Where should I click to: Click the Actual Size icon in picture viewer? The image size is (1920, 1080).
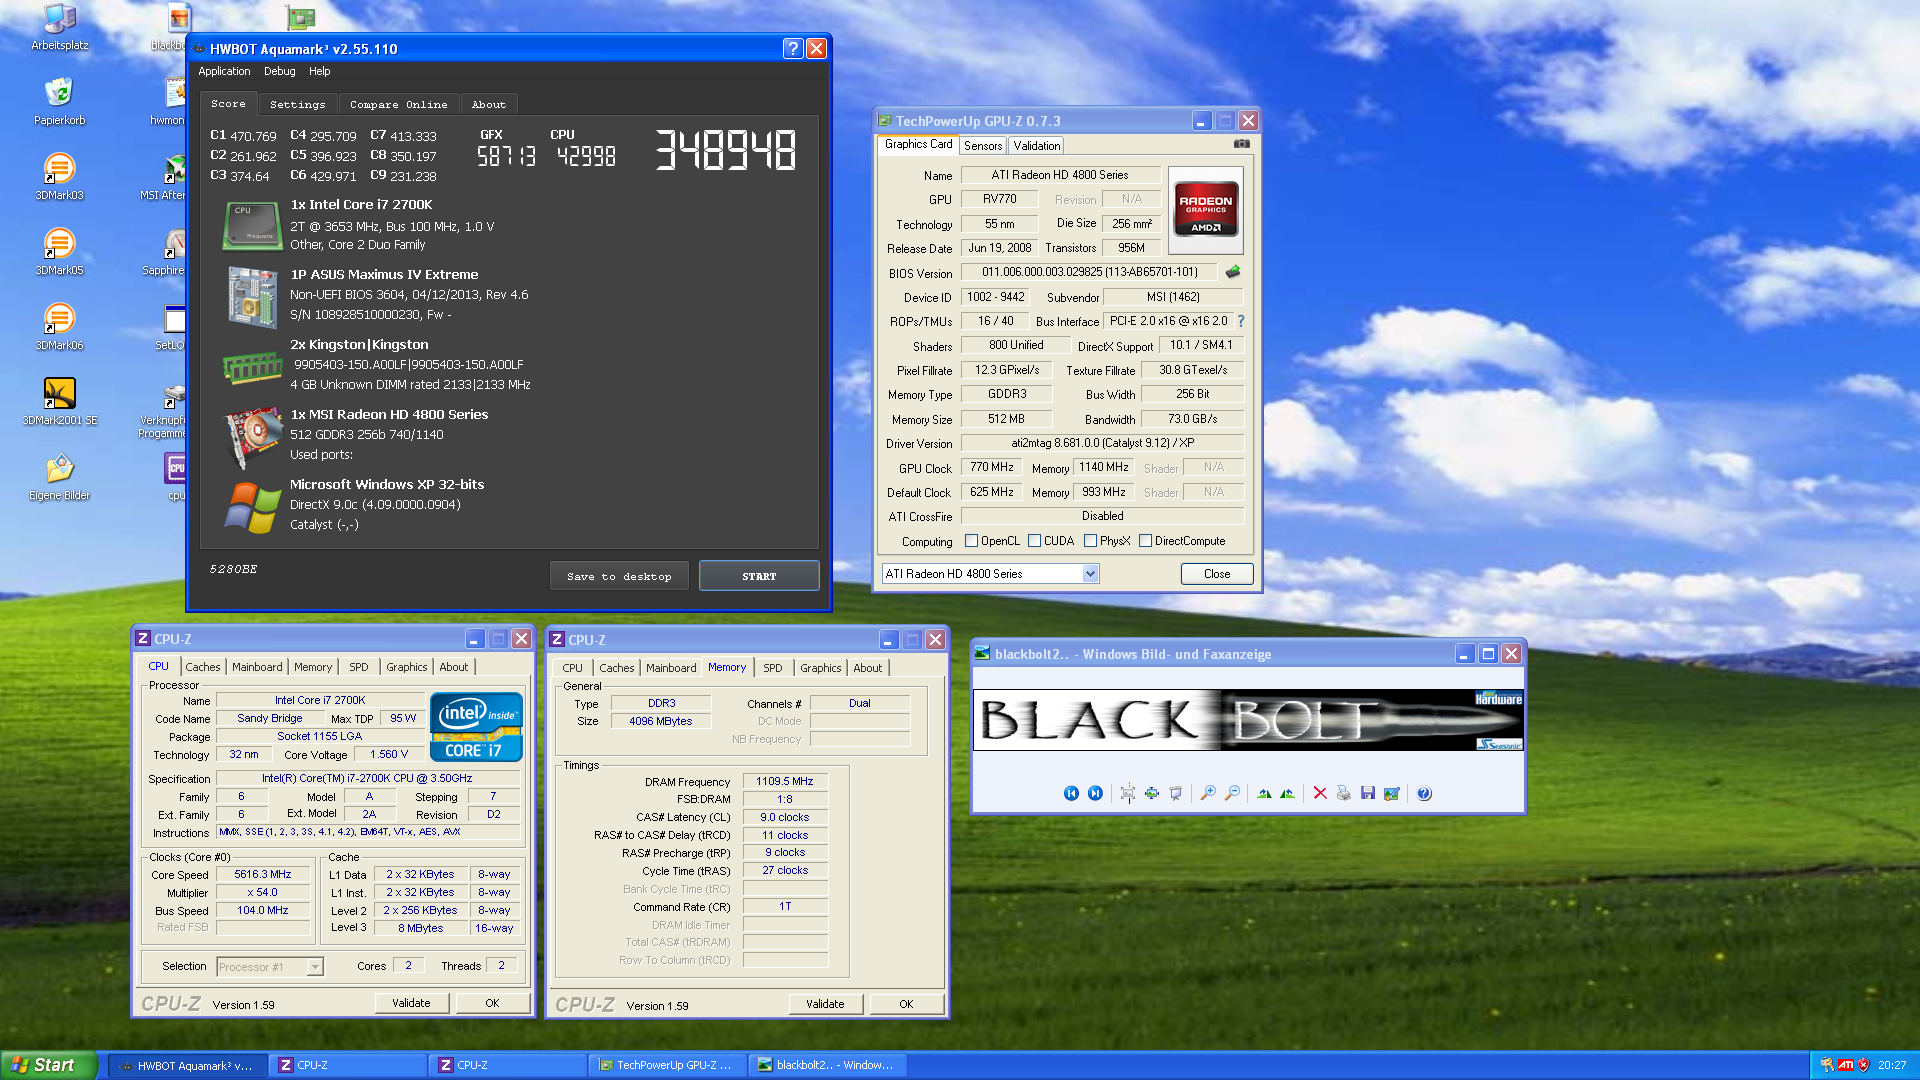click(x=1152, y=793)
